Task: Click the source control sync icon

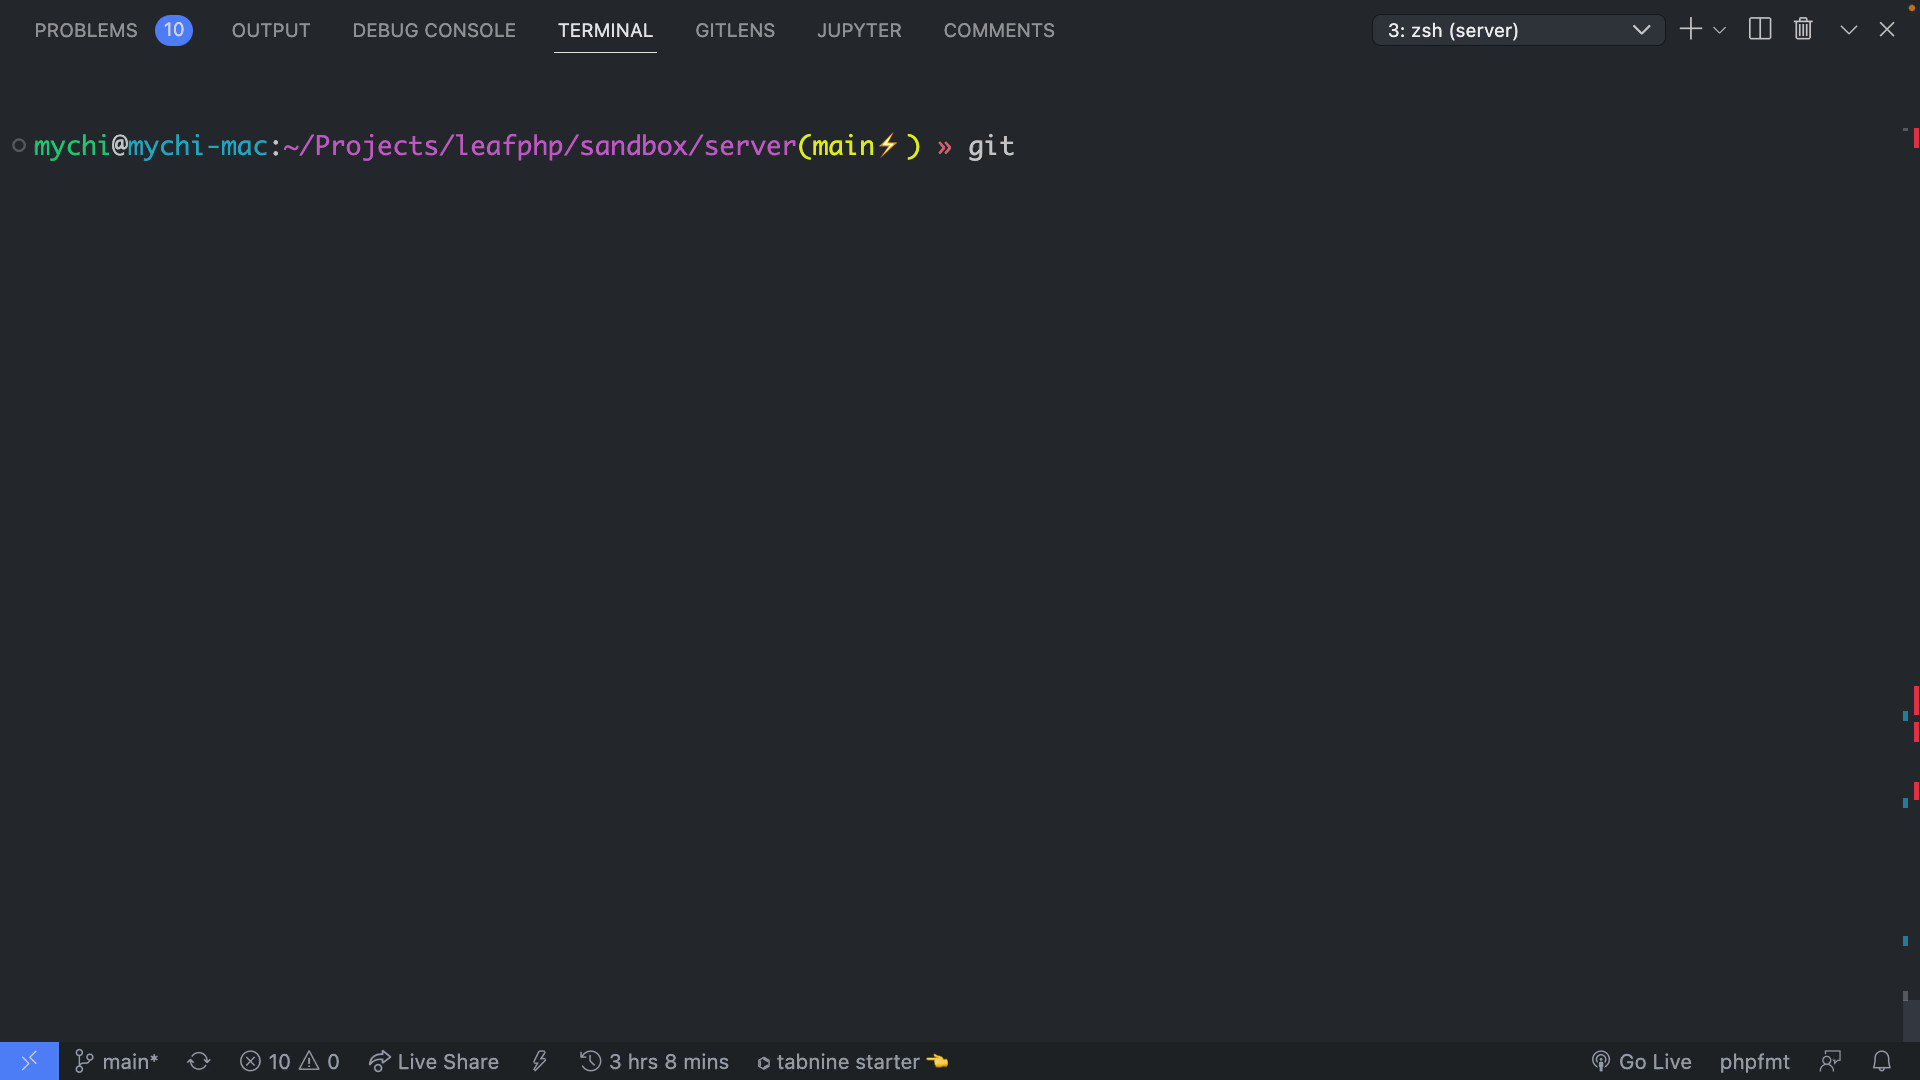Action: pos(198,1062)
